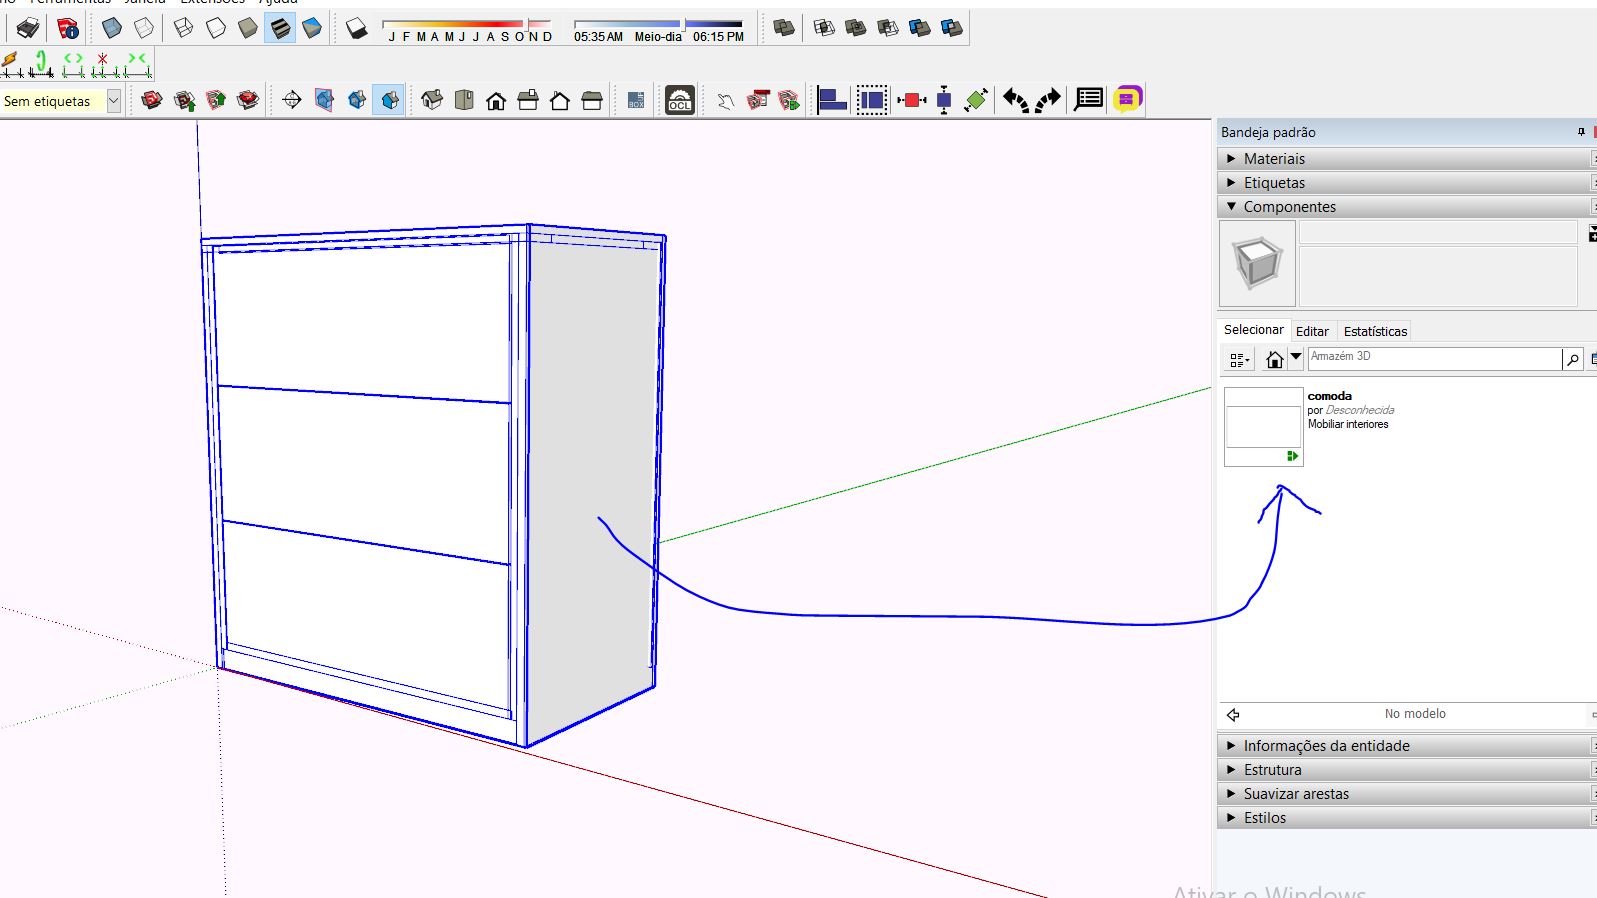Open the component view options dropdown
Image resolution: width=1597 pixels, height=898 pixels.
(1239, 359)
